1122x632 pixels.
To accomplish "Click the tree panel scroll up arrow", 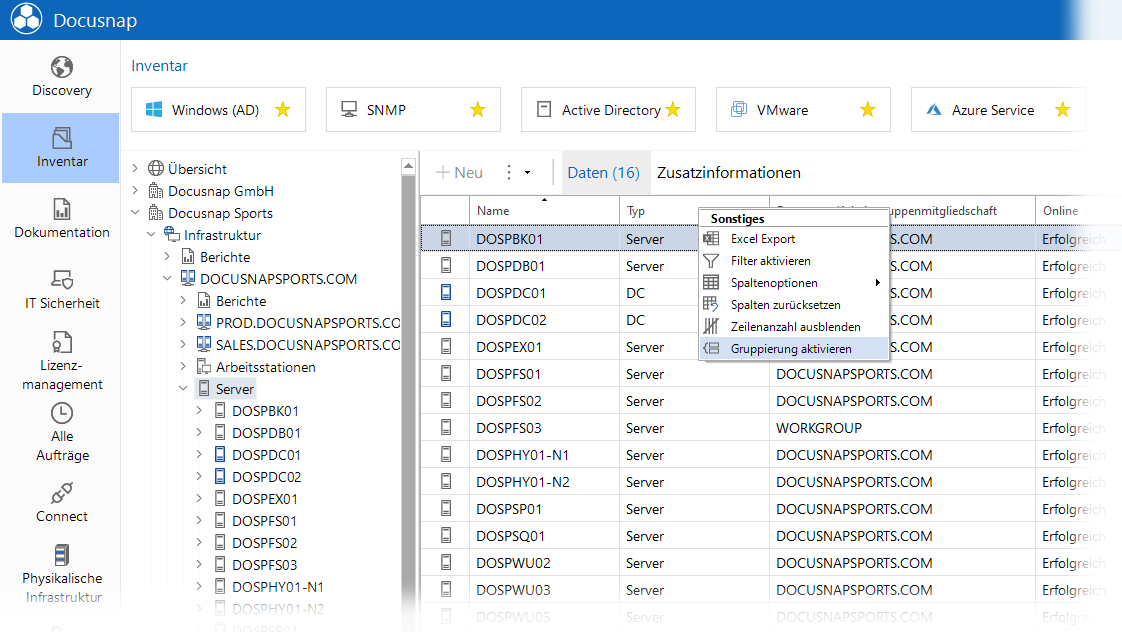I will [409, 166].
